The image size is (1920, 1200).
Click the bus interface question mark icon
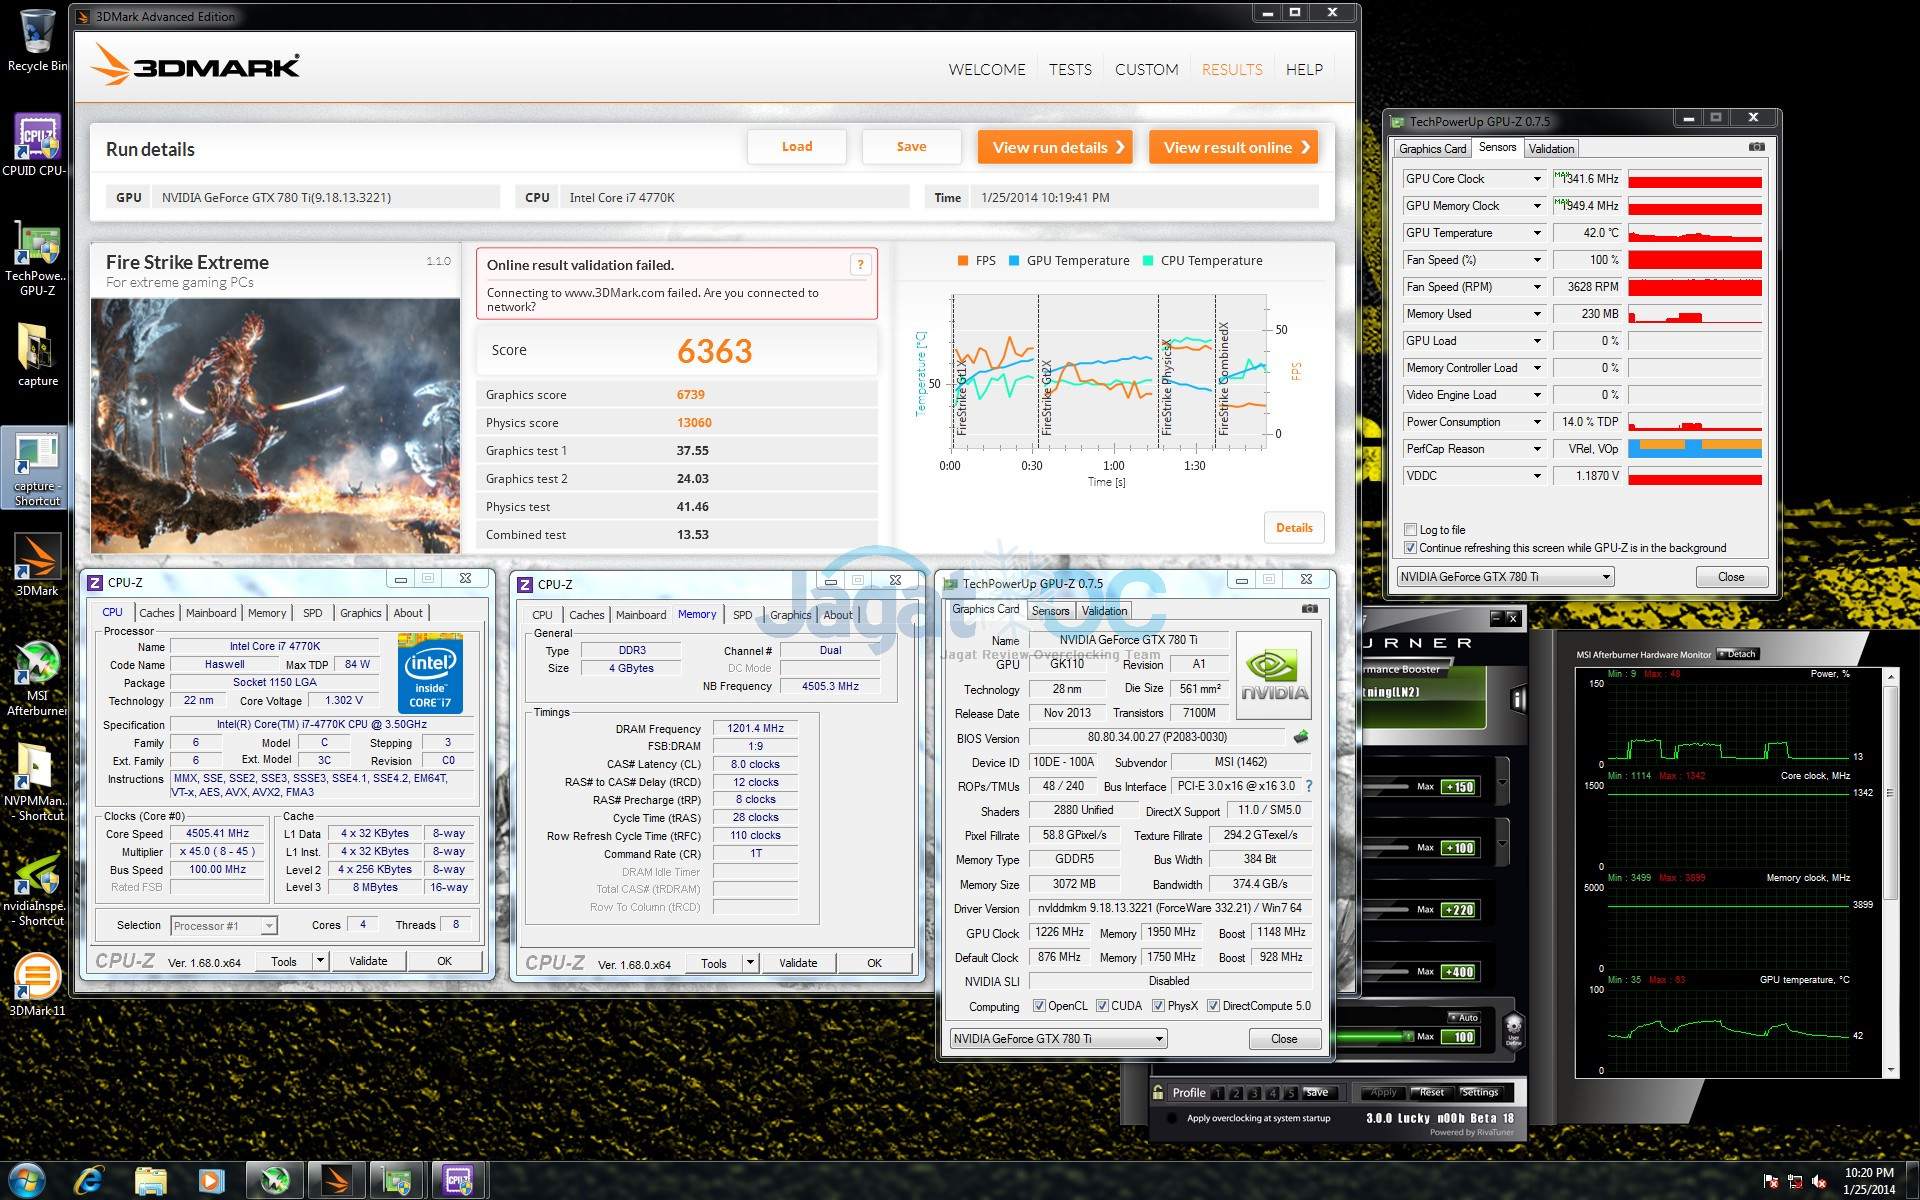coord(1309,786)
